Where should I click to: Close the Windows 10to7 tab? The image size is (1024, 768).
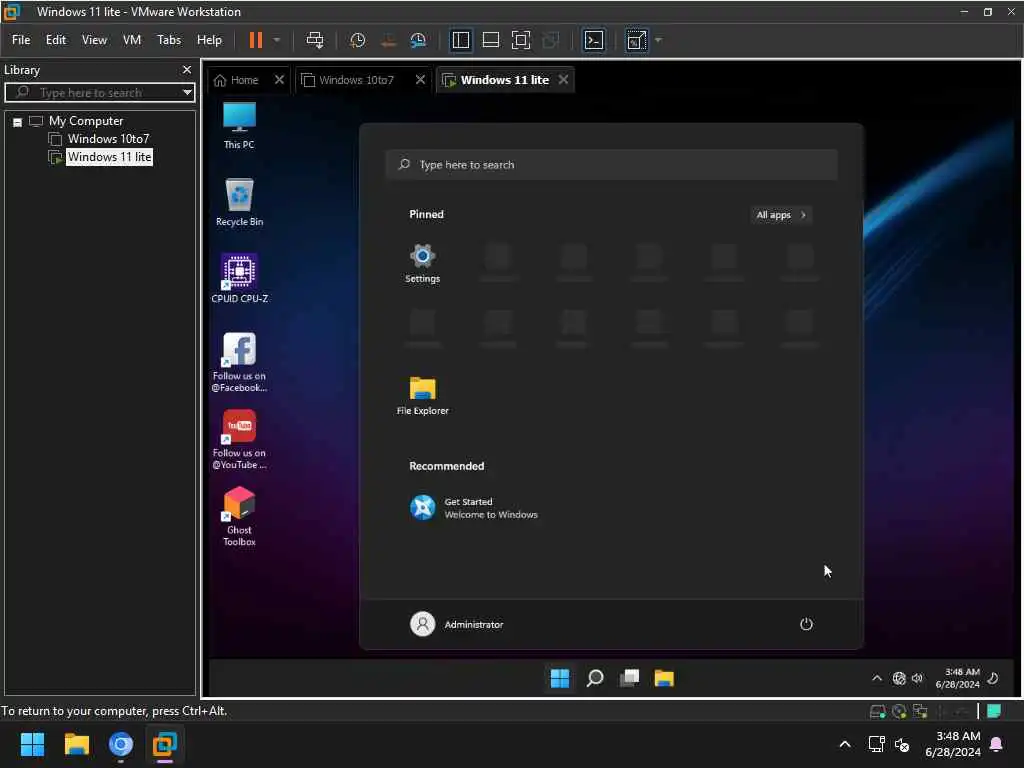point(420,80)
